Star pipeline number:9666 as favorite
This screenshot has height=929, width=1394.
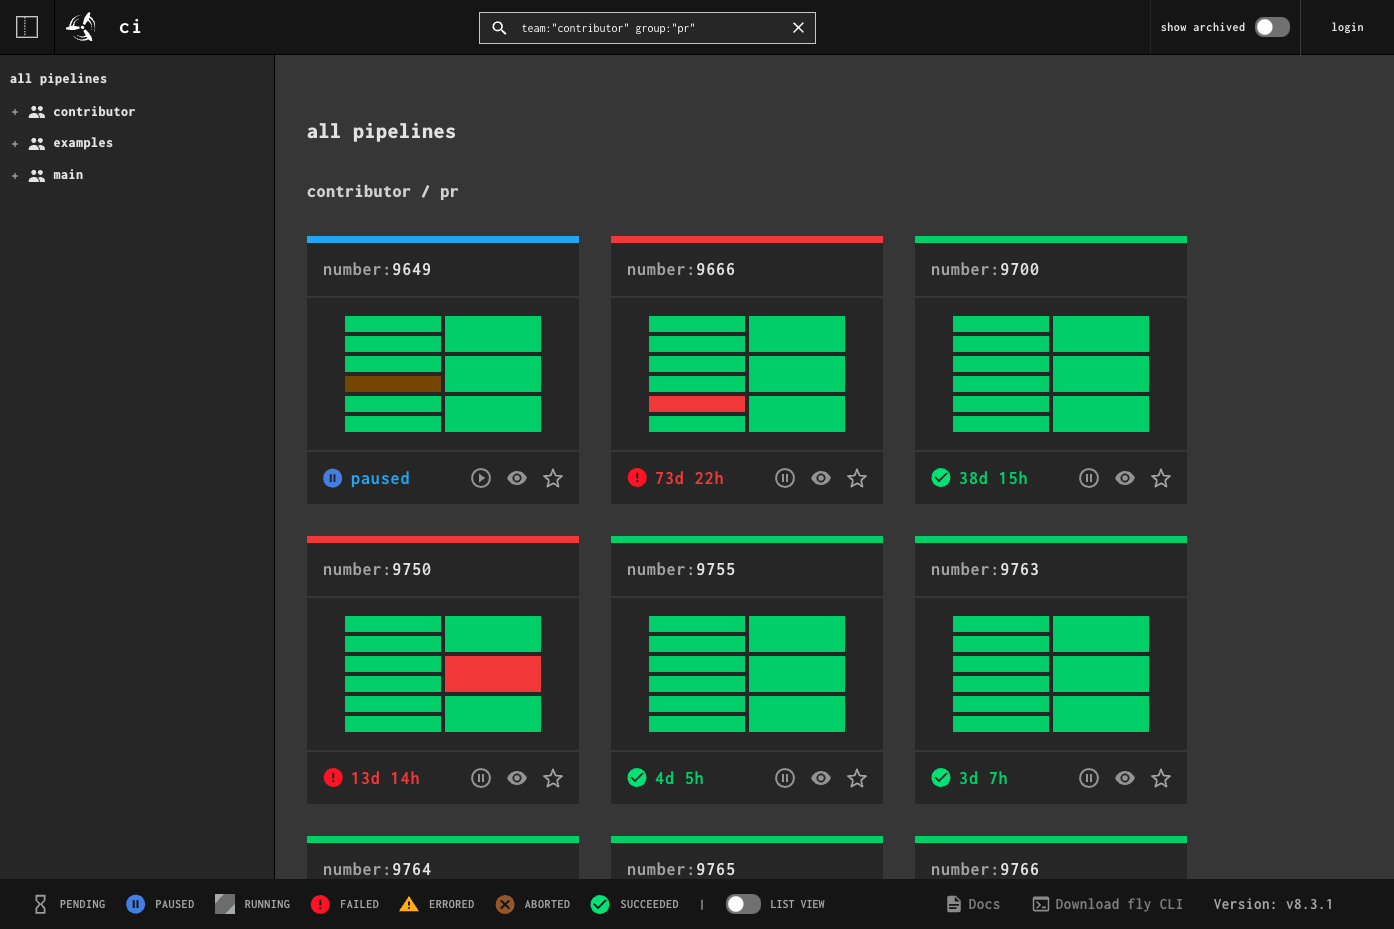(x=857, y=478)
